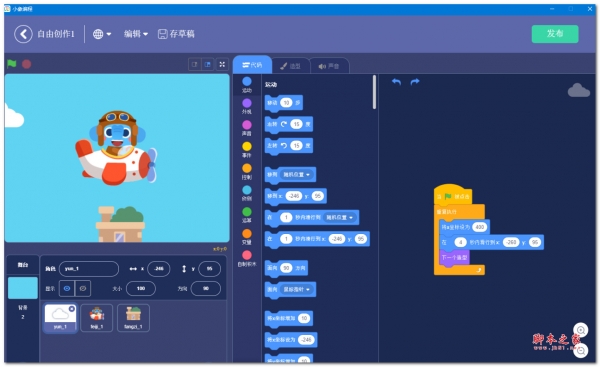This screenshot has width=600, height=367.
Task: Click the cloud icon in workspace corner
Action: coord(579,90)
